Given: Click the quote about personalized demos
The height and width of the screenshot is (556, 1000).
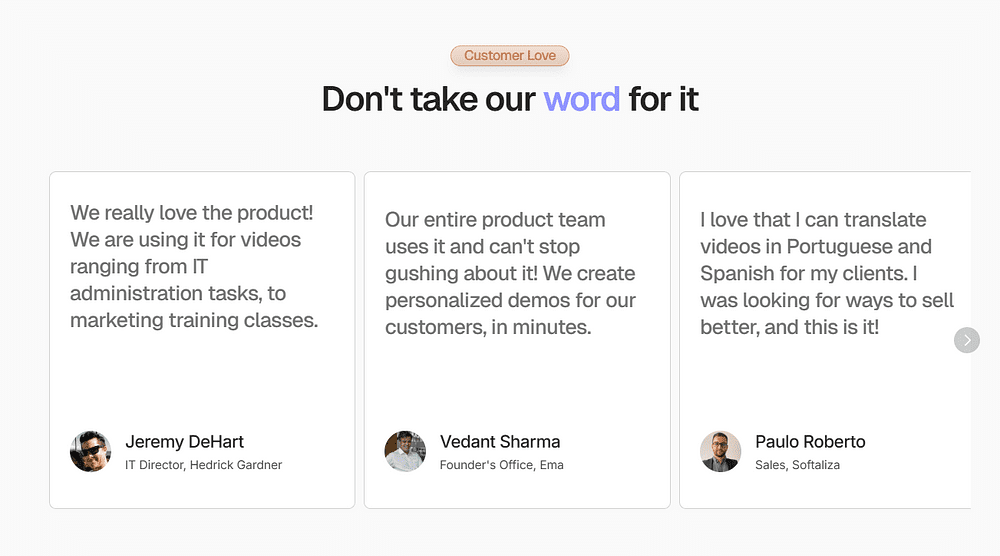Looking at the screenshot, I should tap(510, 273).
